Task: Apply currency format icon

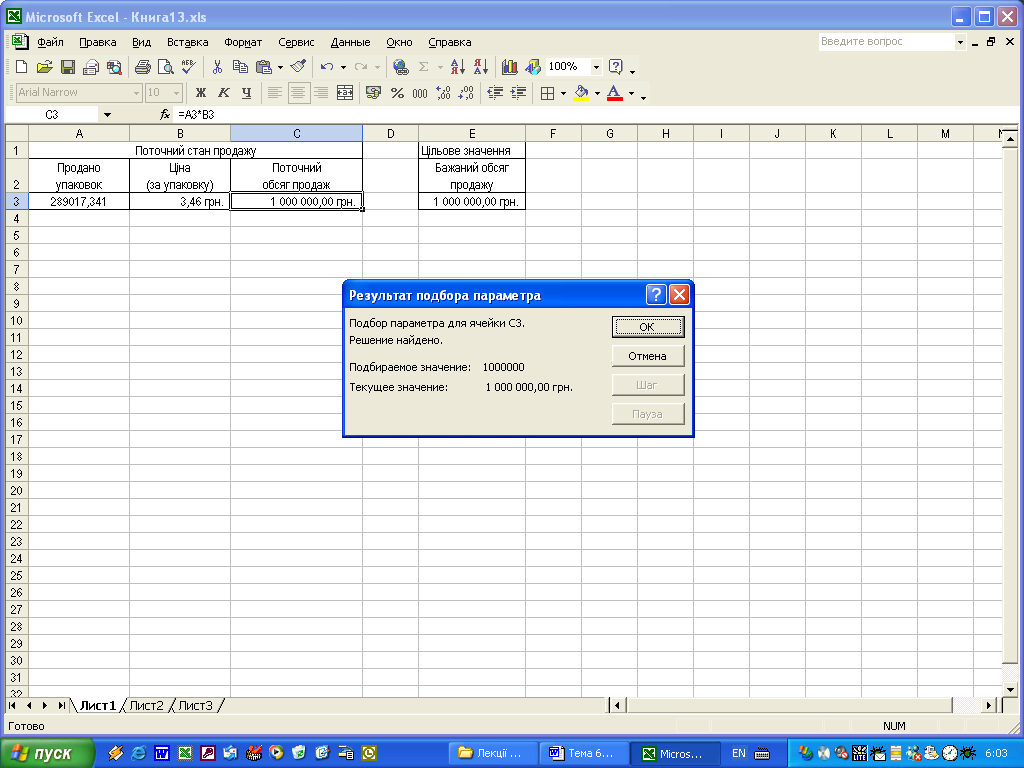Action: pyautogui.click(x=374, y=93)
